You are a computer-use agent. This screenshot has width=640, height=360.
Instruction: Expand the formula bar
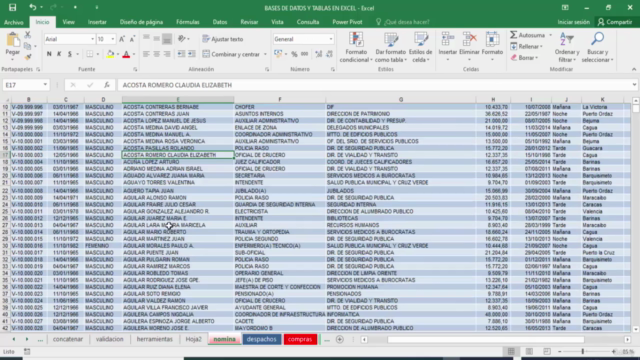tap(634, 85)
